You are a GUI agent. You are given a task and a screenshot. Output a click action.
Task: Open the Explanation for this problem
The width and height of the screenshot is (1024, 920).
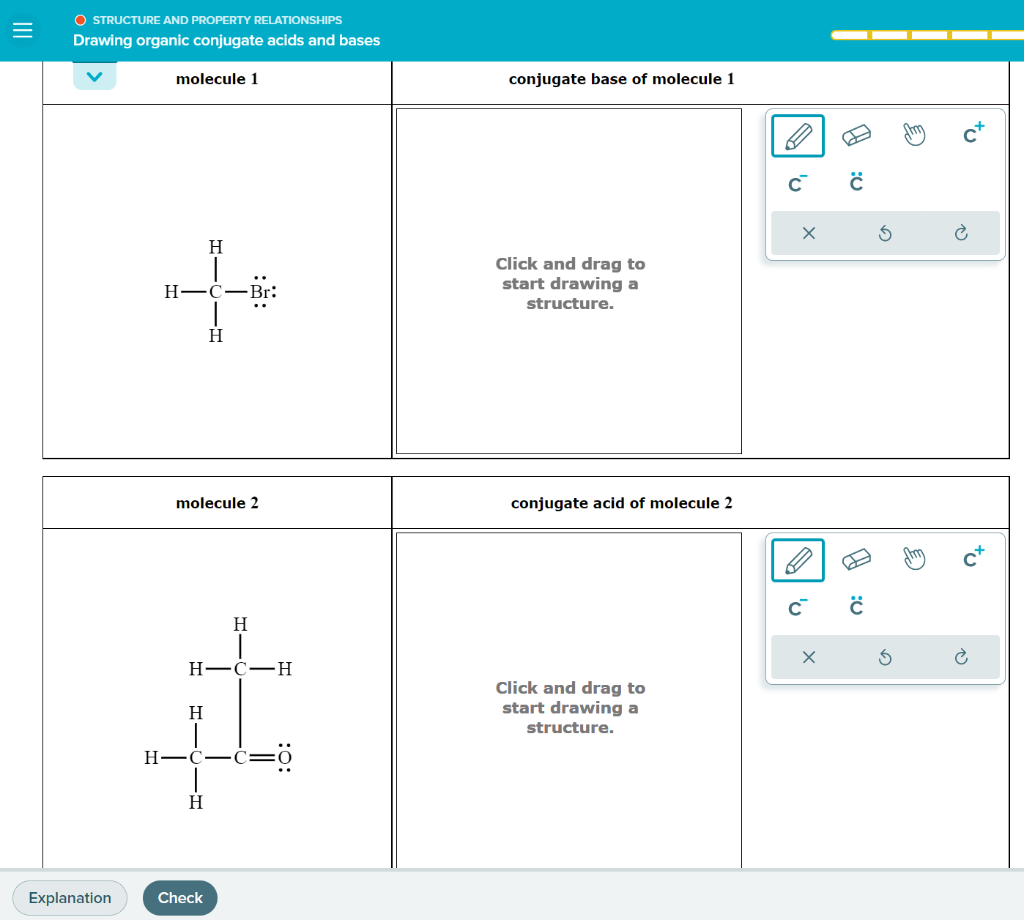coord(70,898)
